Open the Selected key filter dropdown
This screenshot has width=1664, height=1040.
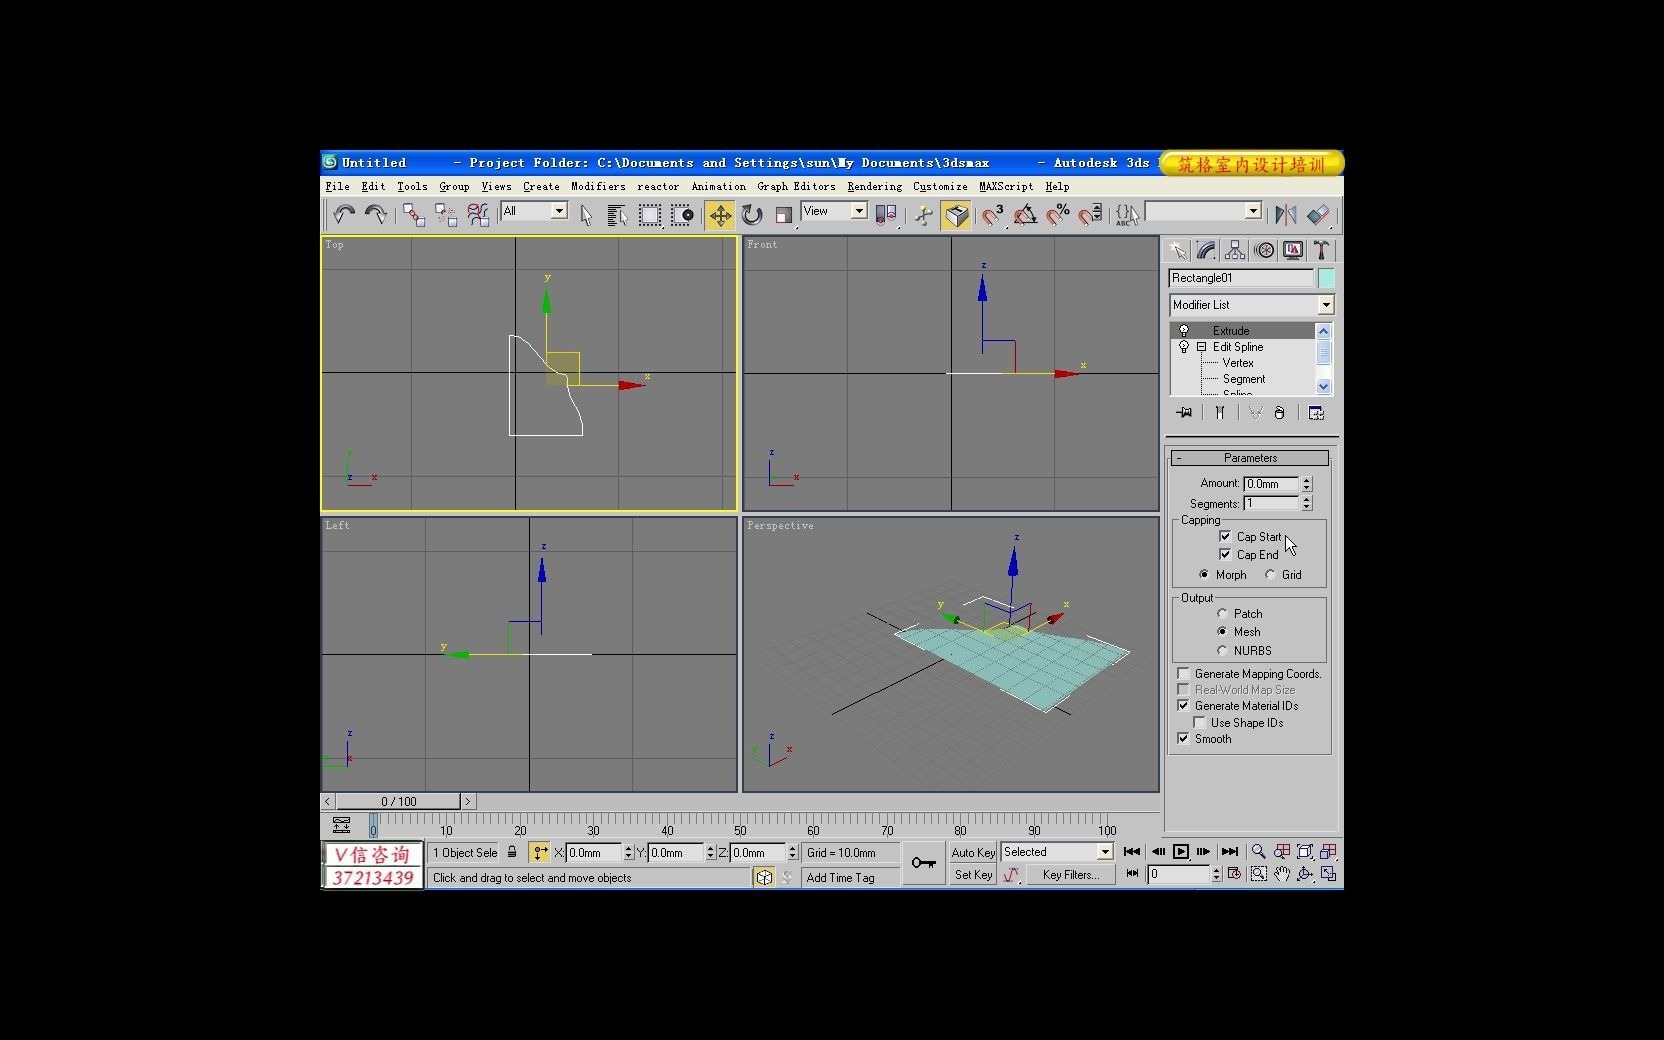[1103, 852]
